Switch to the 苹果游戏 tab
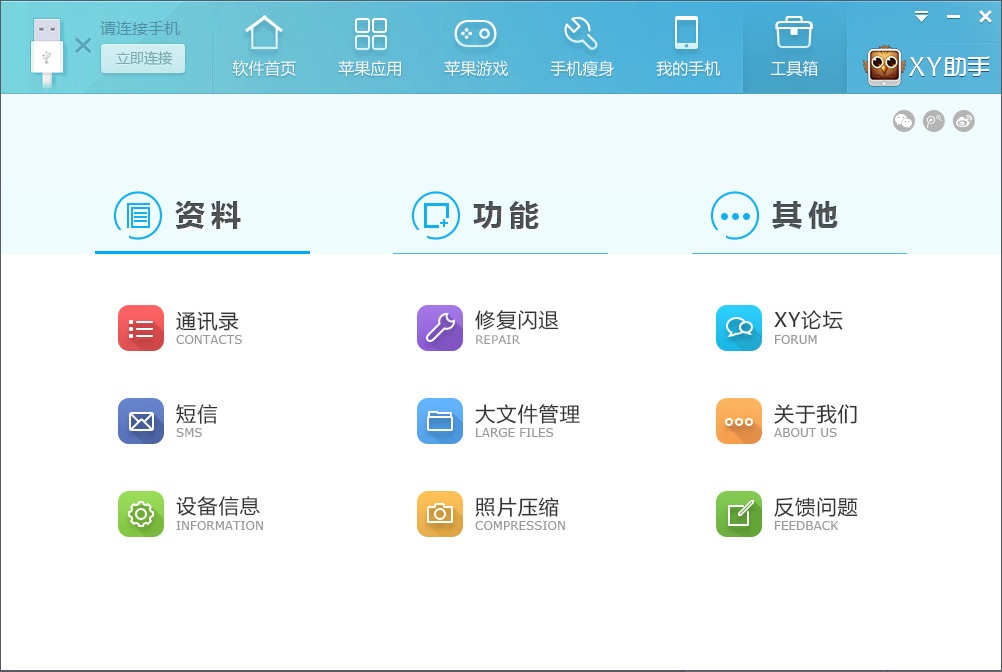This screenshot has height=672, width=1002. [x=476, y=46]
